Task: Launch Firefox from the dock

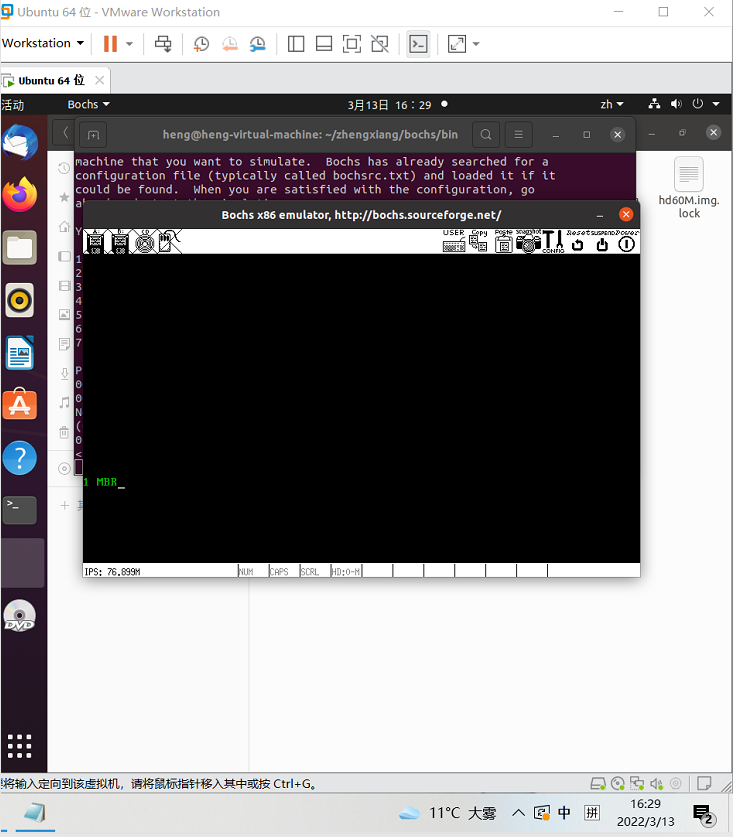Action: (x=20, y=195)
